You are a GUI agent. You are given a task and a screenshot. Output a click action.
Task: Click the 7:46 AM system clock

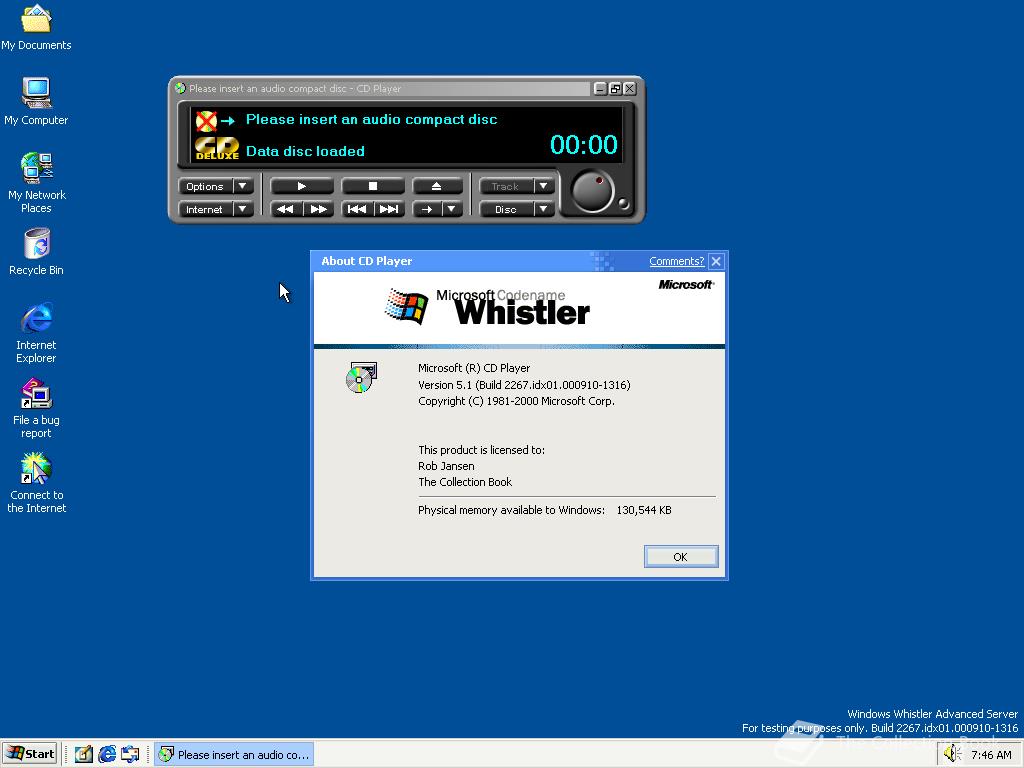991,755
